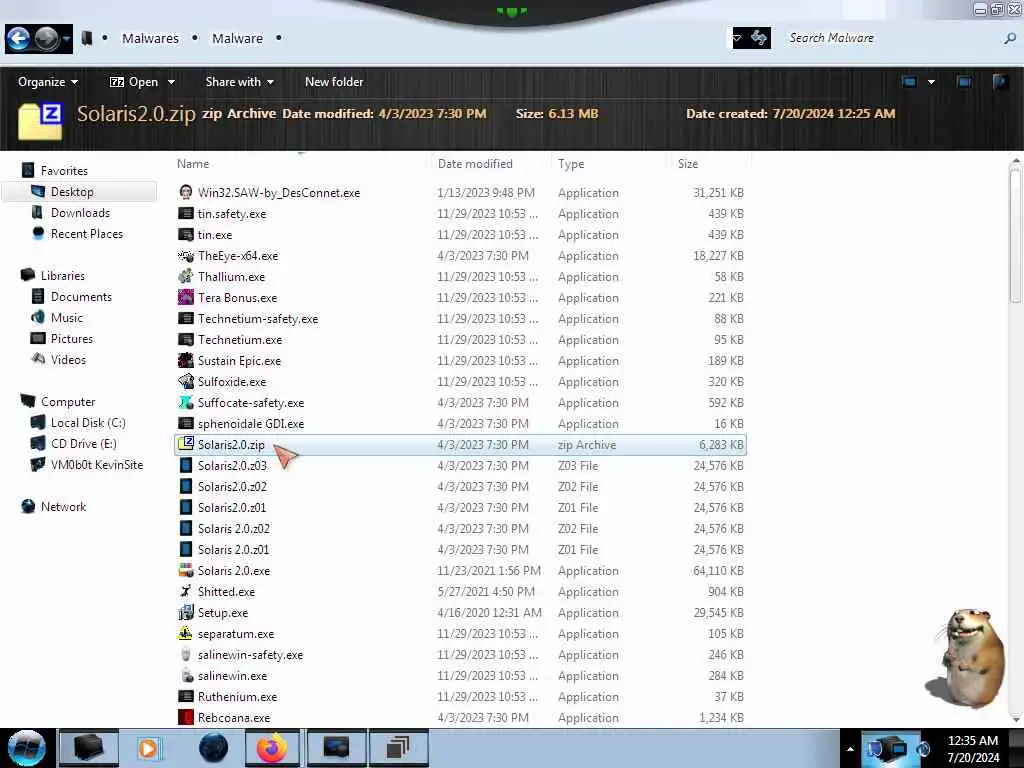Select Thallium.exe file icon
This screenshot has height=768, width=1024.
[x=186, y=276]
